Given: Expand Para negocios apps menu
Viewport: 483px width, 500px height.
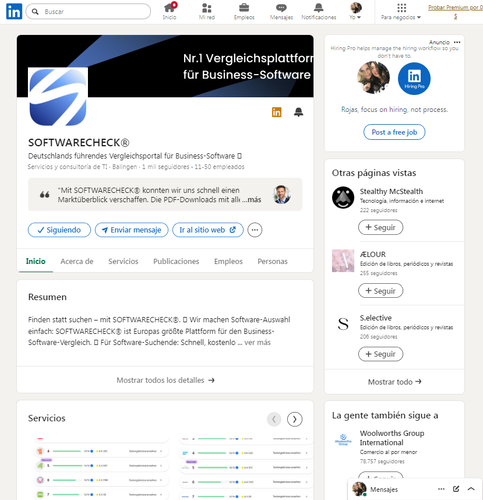Looking at the screenshot, I should 401,11.
